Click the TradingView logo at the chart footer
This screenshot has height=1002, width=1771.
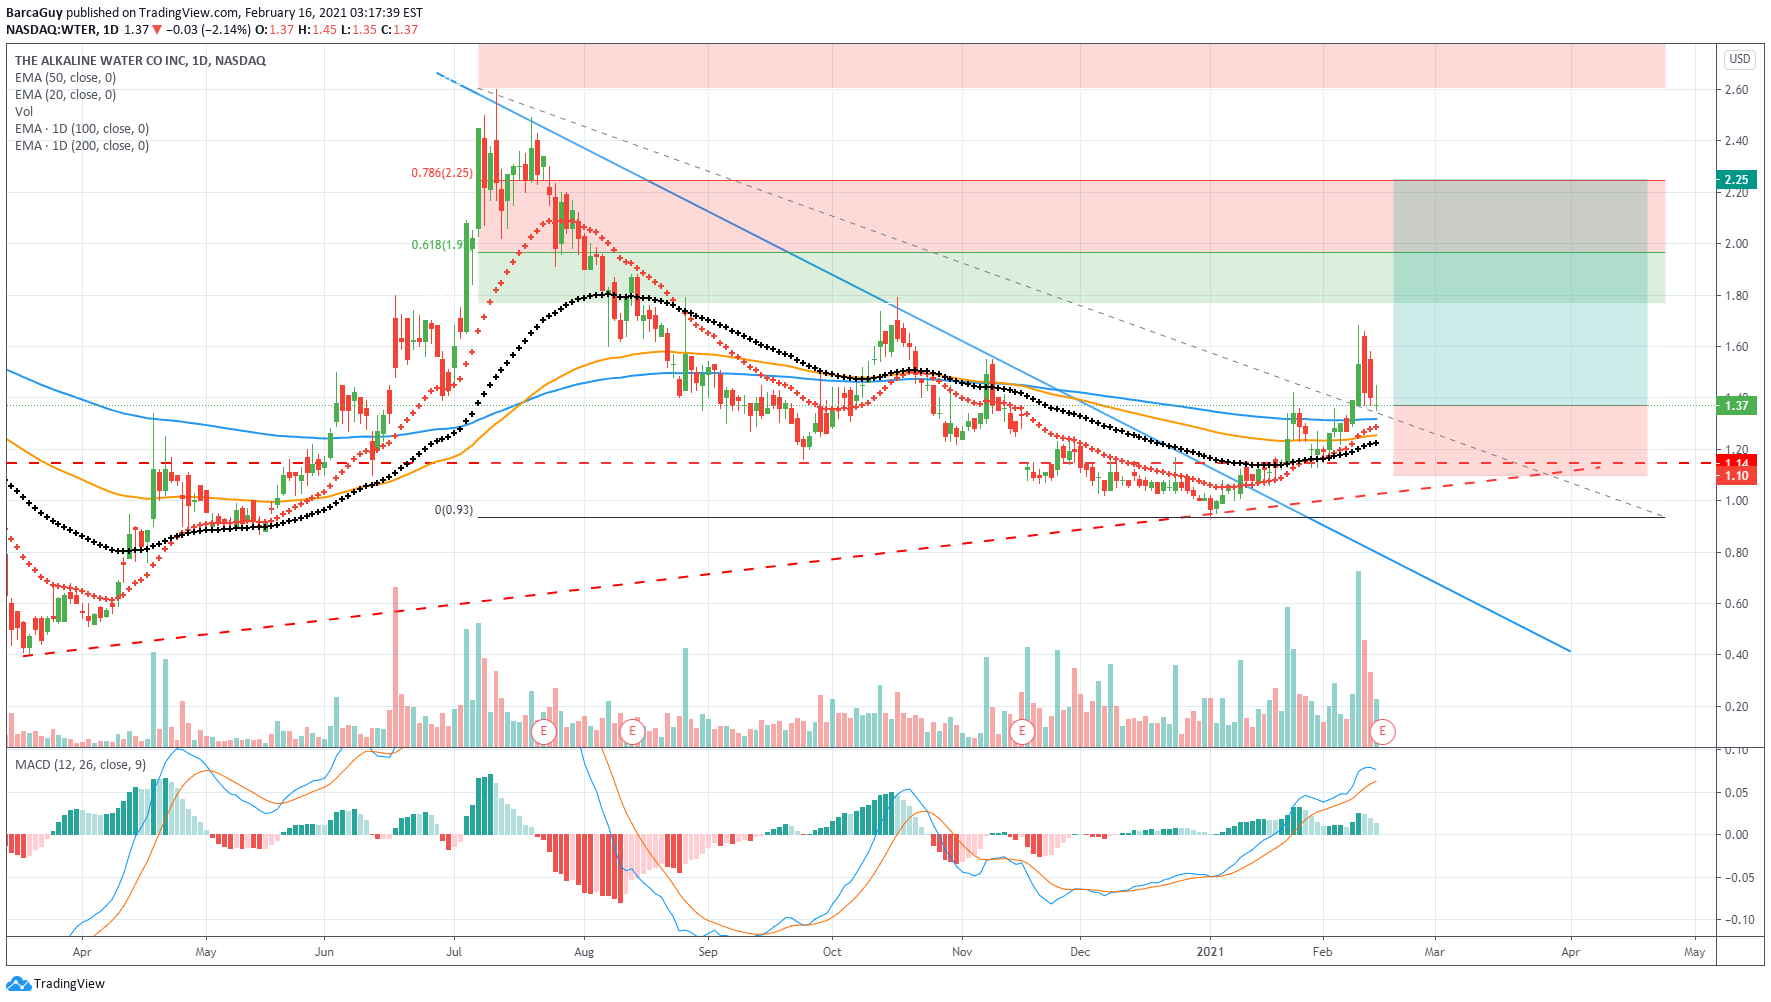(x=56, y=984)
